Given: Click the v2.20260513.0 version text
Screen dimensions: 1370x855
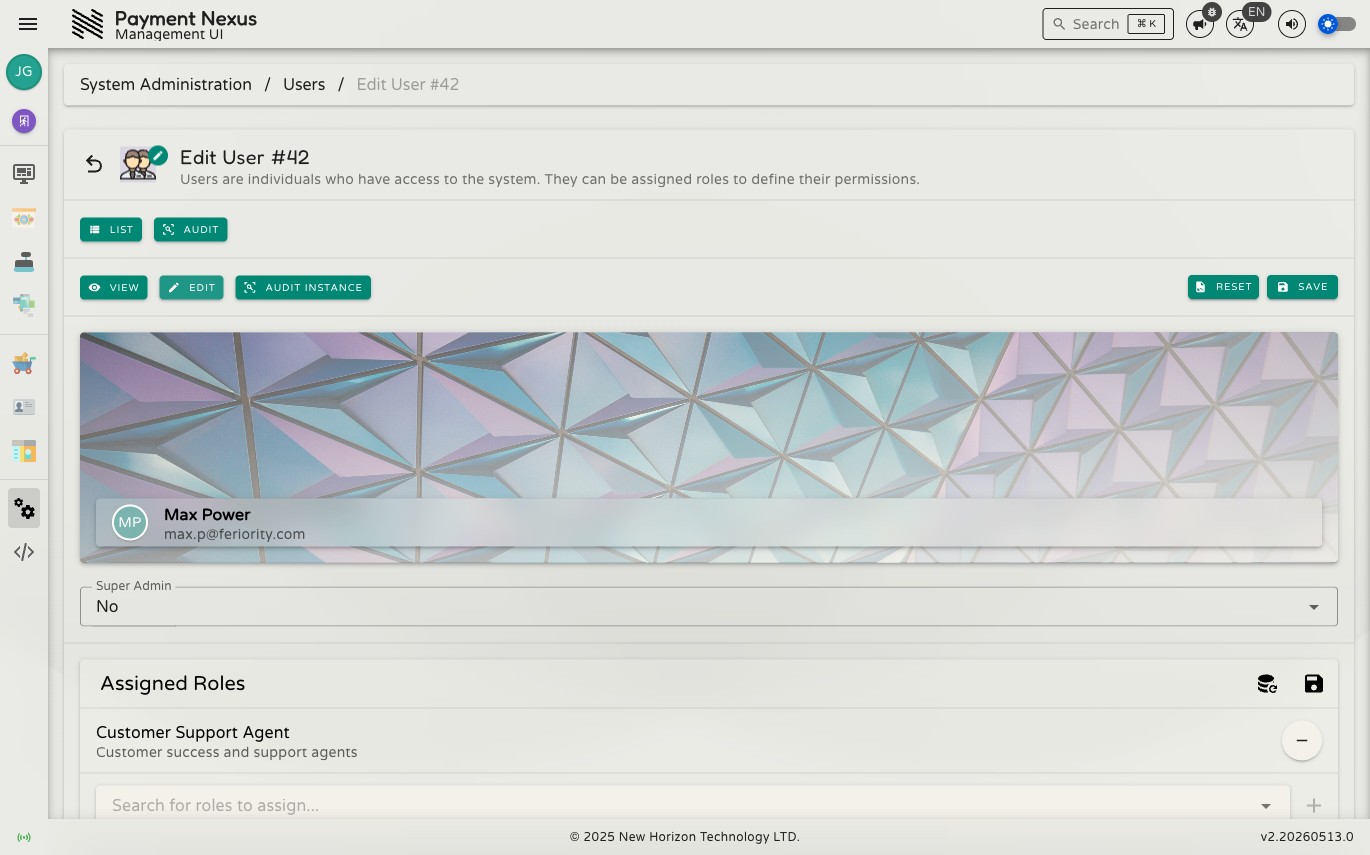Looking at the screenshot, I should pos(1307,837).
